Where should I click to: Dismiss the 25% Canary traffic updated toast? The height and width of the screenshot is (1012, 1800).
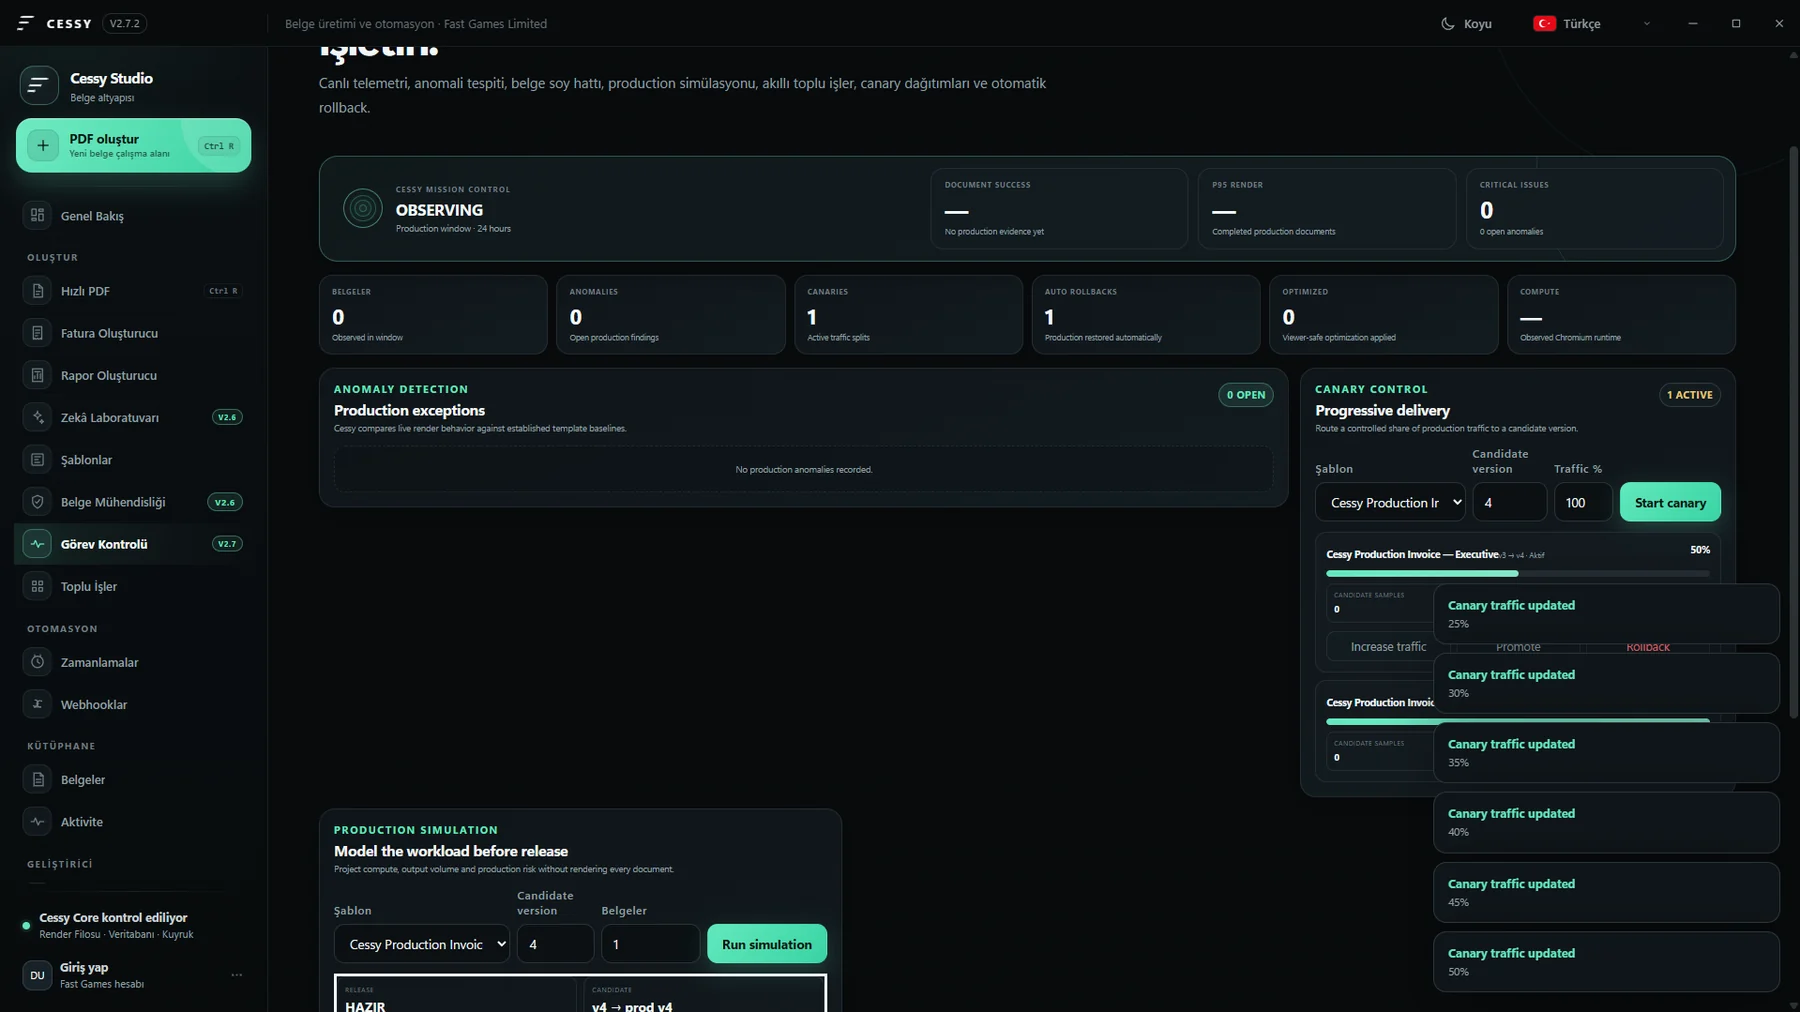pyautogui.click(x=1606, y=614)
